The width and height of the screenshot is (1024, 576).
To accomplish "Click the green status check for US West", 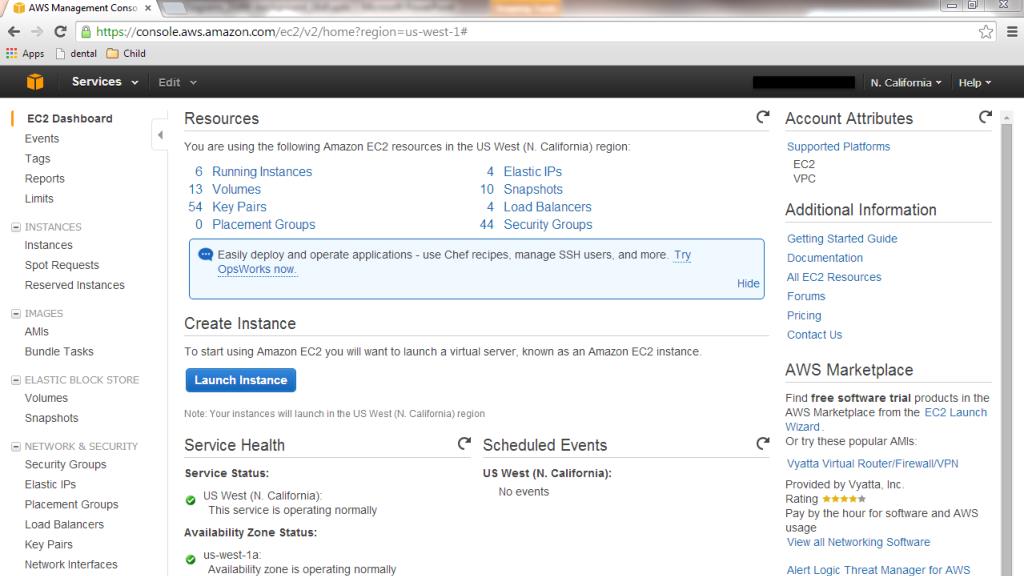I will click(x=191, y=500).
